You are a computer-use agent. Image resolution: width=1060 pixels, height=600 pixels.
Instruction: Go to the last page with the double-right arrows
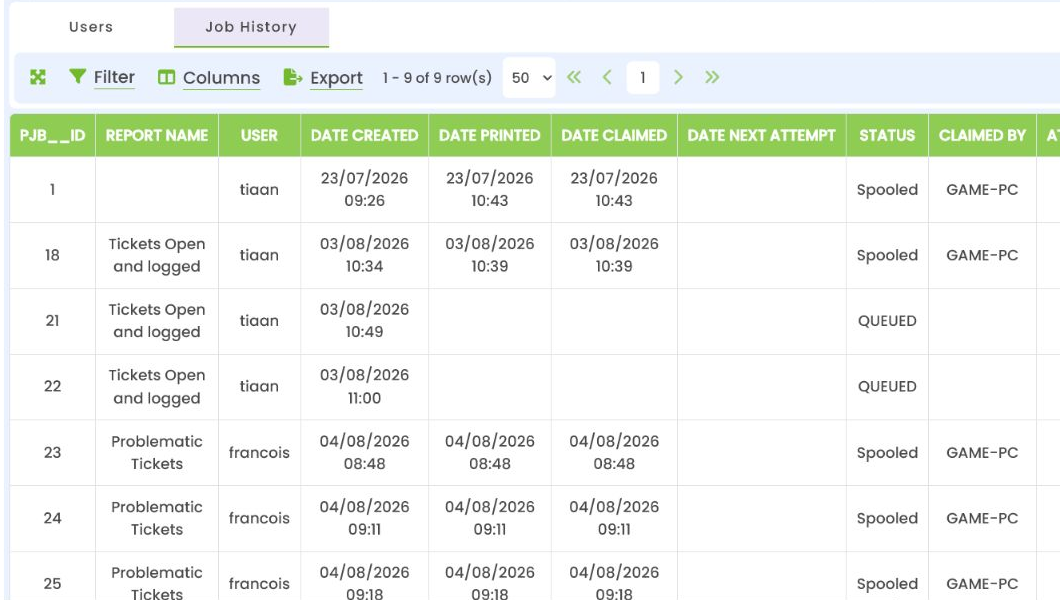coord(712,77)
